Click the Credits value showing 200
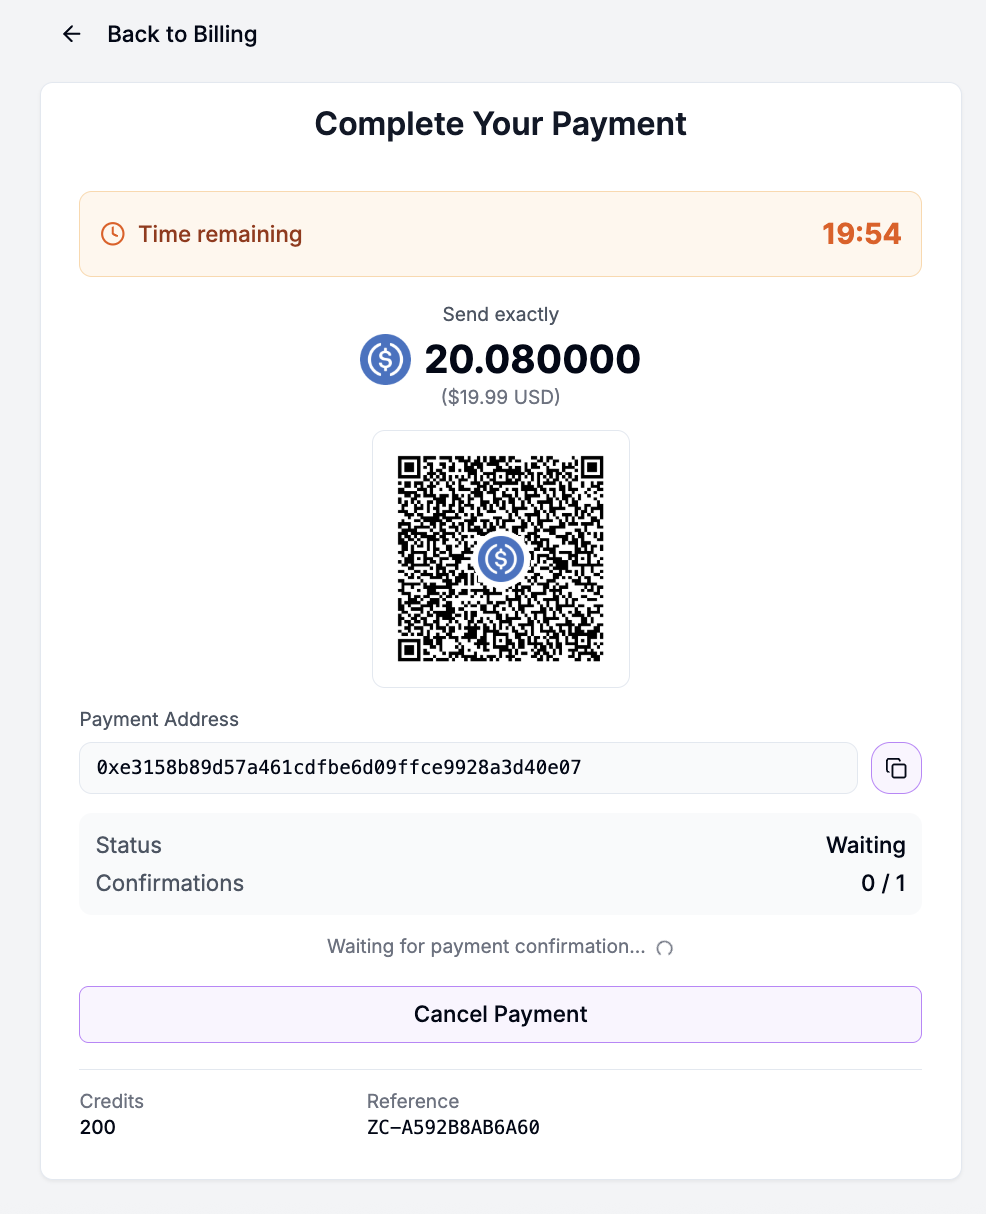Viewport: 986px width, 1214px height. 97,1127
